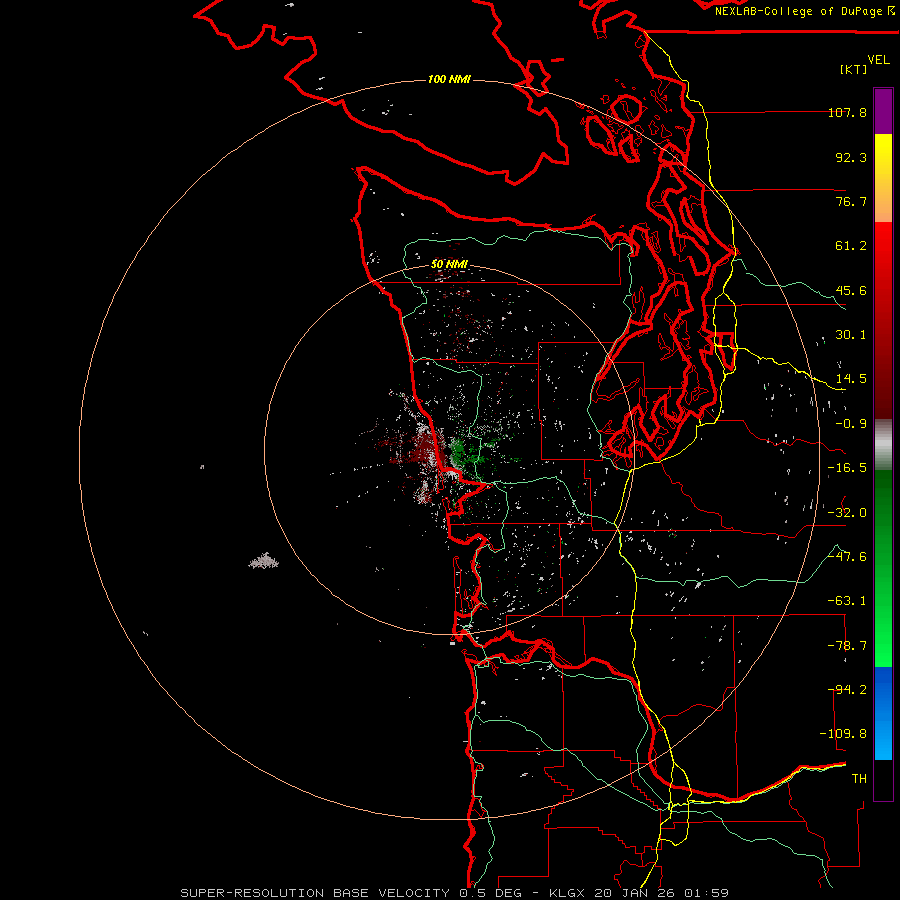Click the gray near-zero segment of color bar
This screenshot has height=900, width=900.
tap(883, 444)
